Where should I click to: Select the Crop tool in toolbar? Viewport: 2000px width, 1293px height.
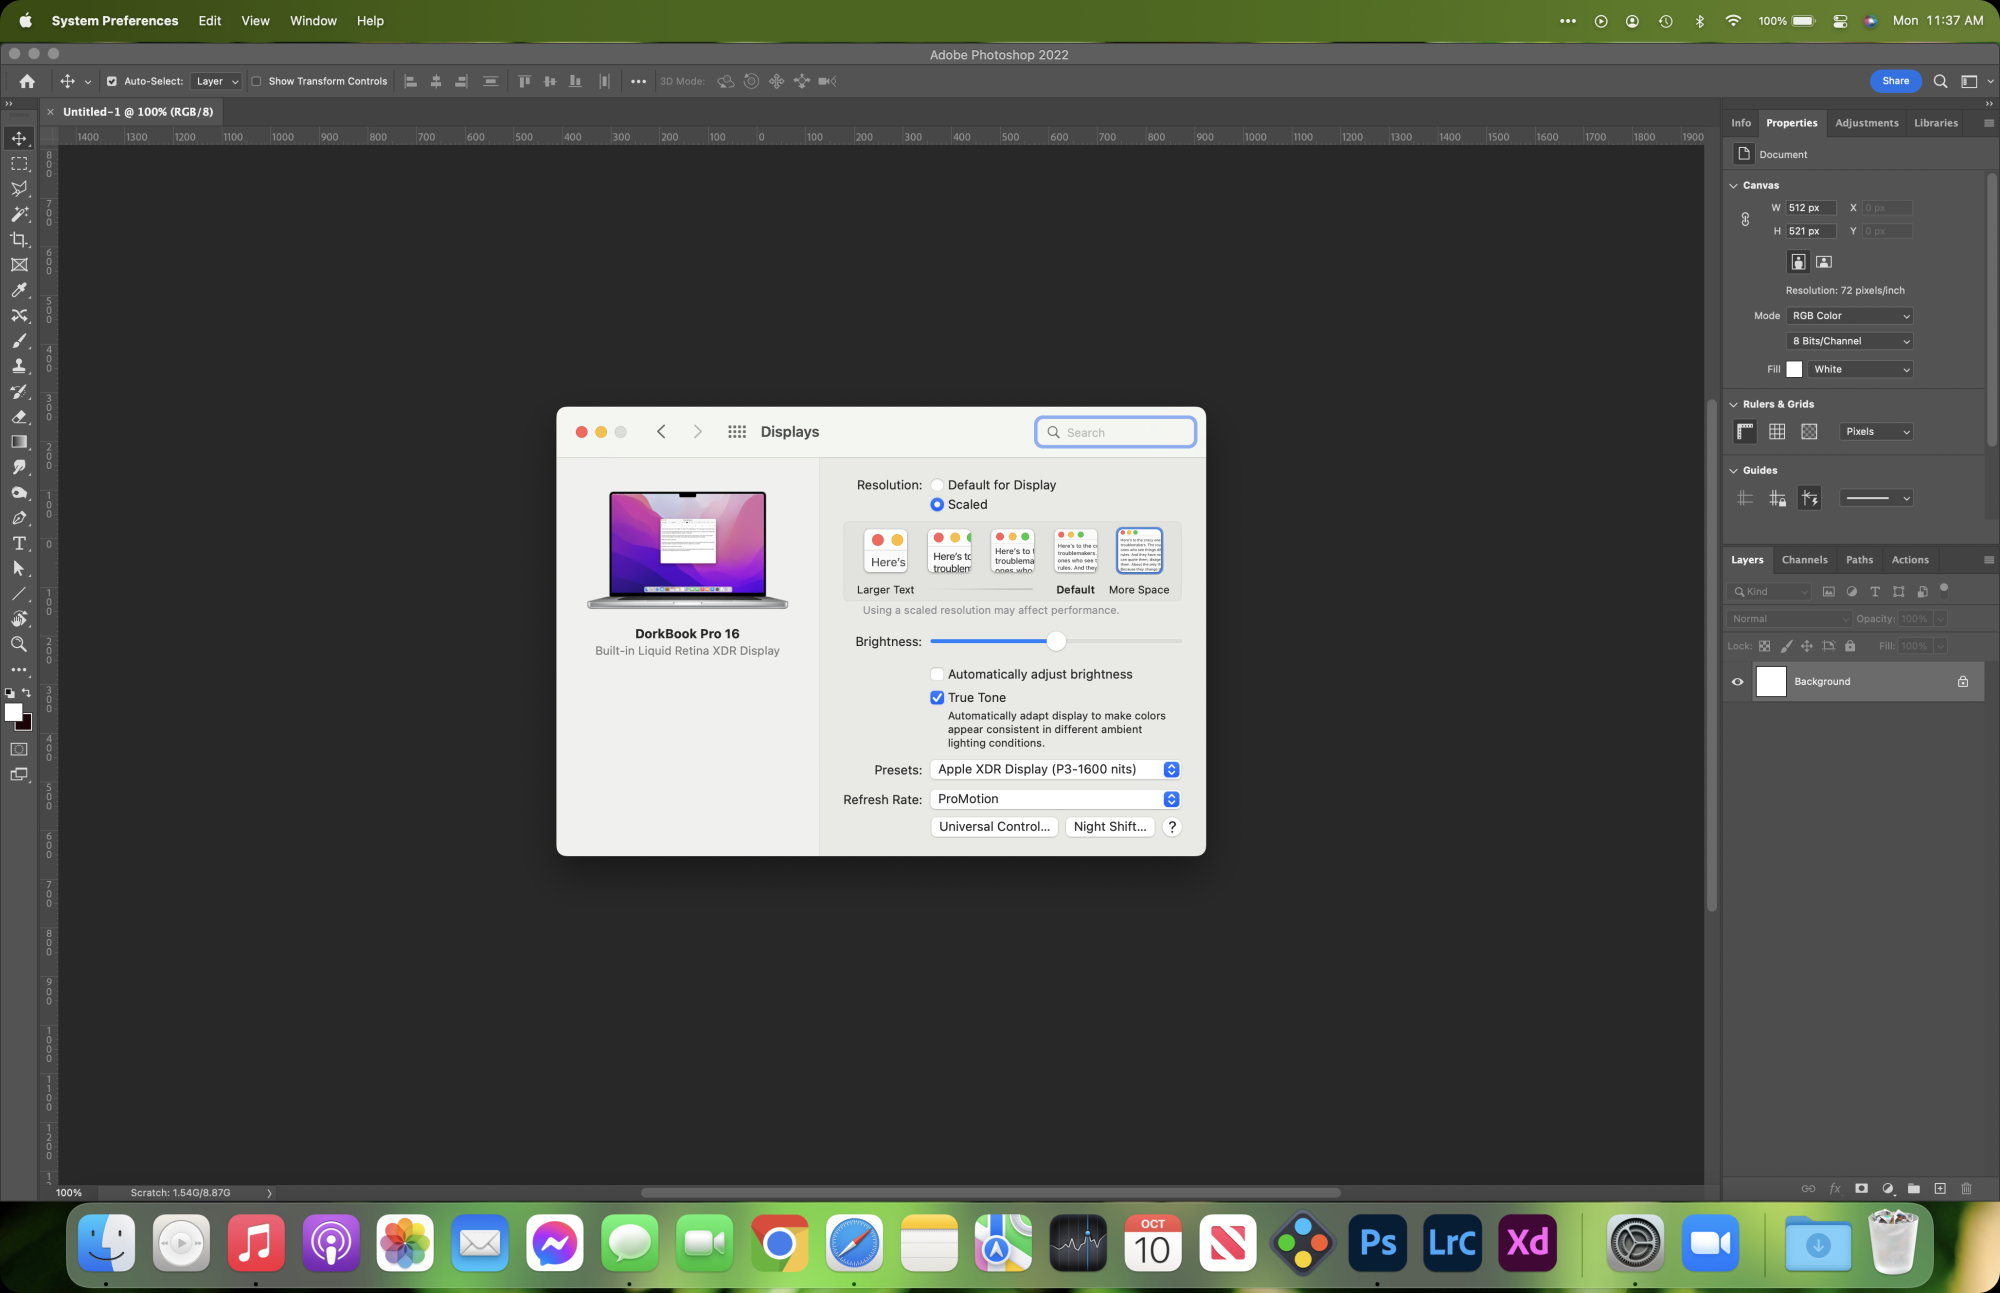click(19, 240)
